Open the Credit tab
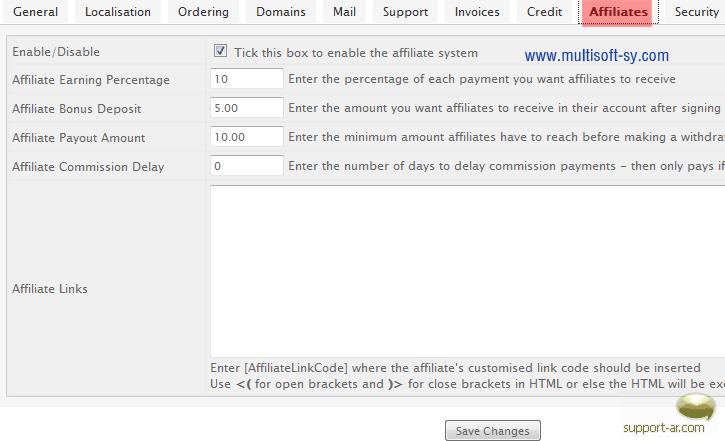725x441 pixels. (x=544, y=13)
